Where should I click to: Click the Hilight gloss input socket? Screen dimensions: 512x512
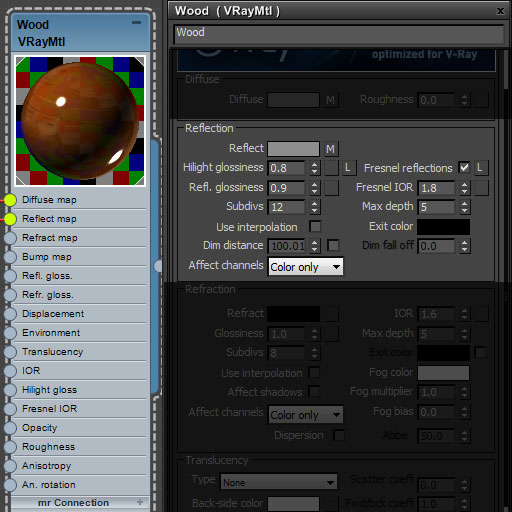click(x=10, y=390)
